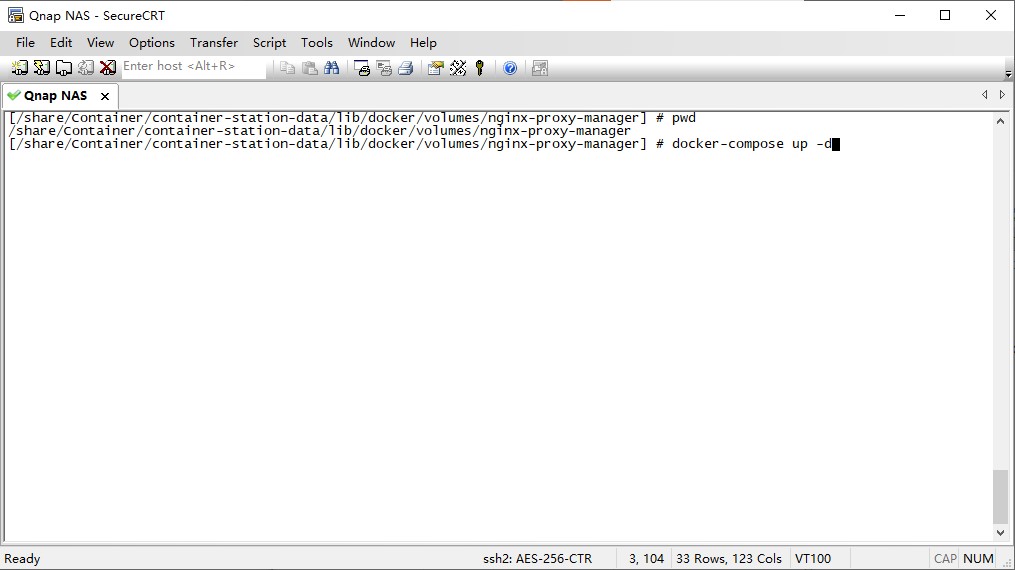The image size is (1015, 570).
Task: Click the terminal scrollbar up arrow
Action: [1000, 121]
